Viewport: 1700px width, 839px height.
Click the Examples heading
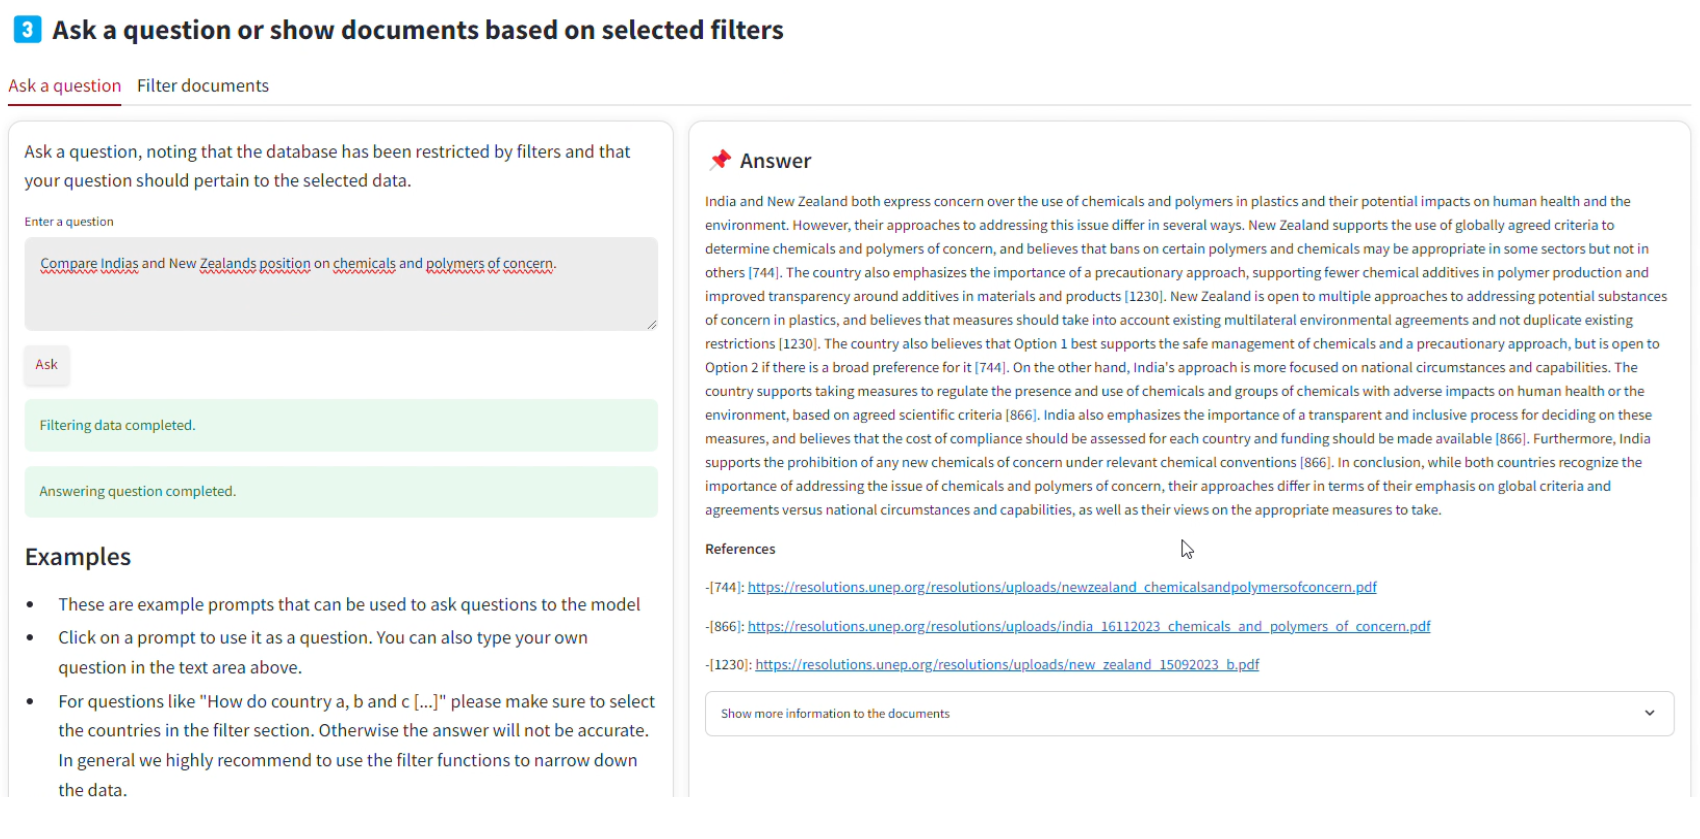coord(78,557)
